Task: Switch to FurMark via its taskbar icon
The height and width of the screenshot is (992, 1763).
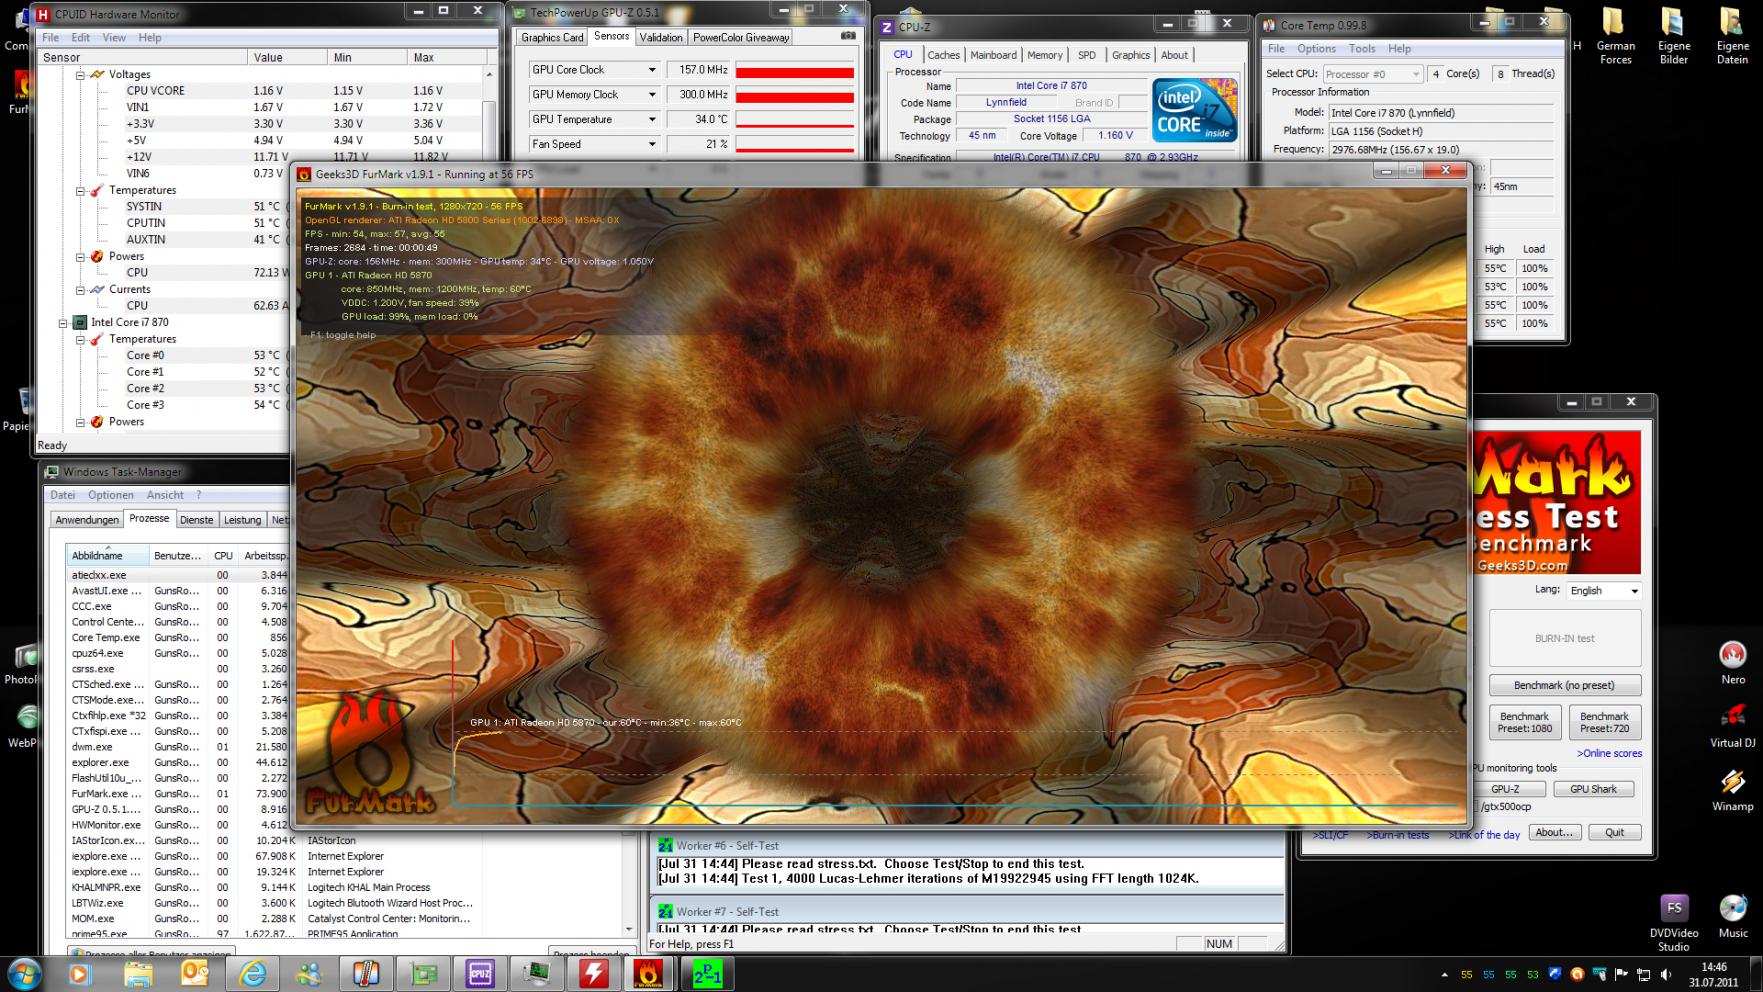Action: [x=650, y=973]
